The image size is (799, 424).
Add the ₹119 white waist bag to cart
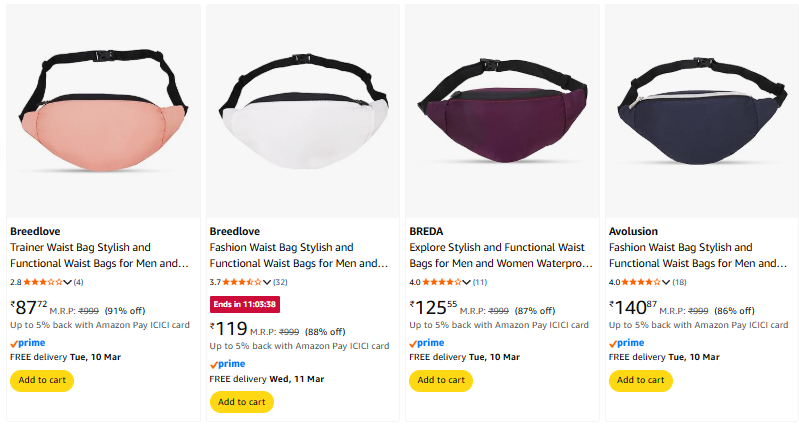click(242, 402)
